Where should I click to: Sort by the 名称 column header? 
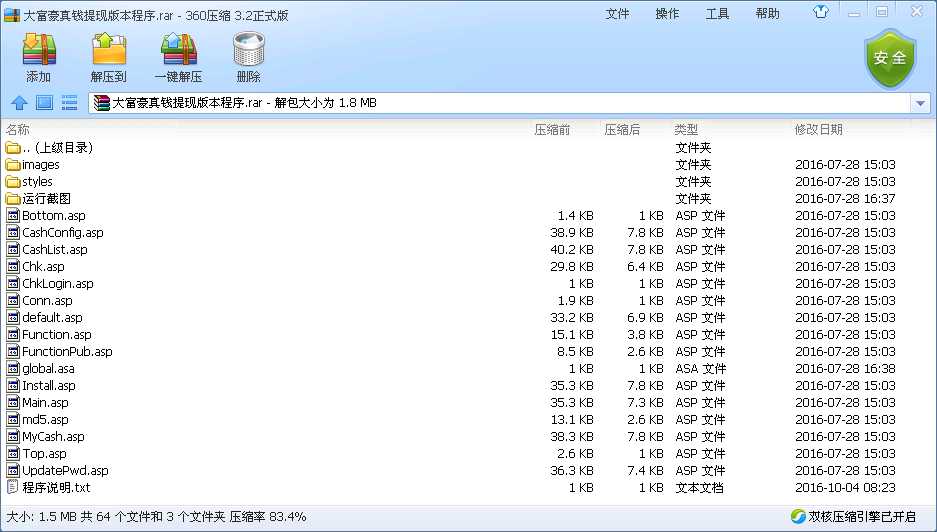pos(17,129)
